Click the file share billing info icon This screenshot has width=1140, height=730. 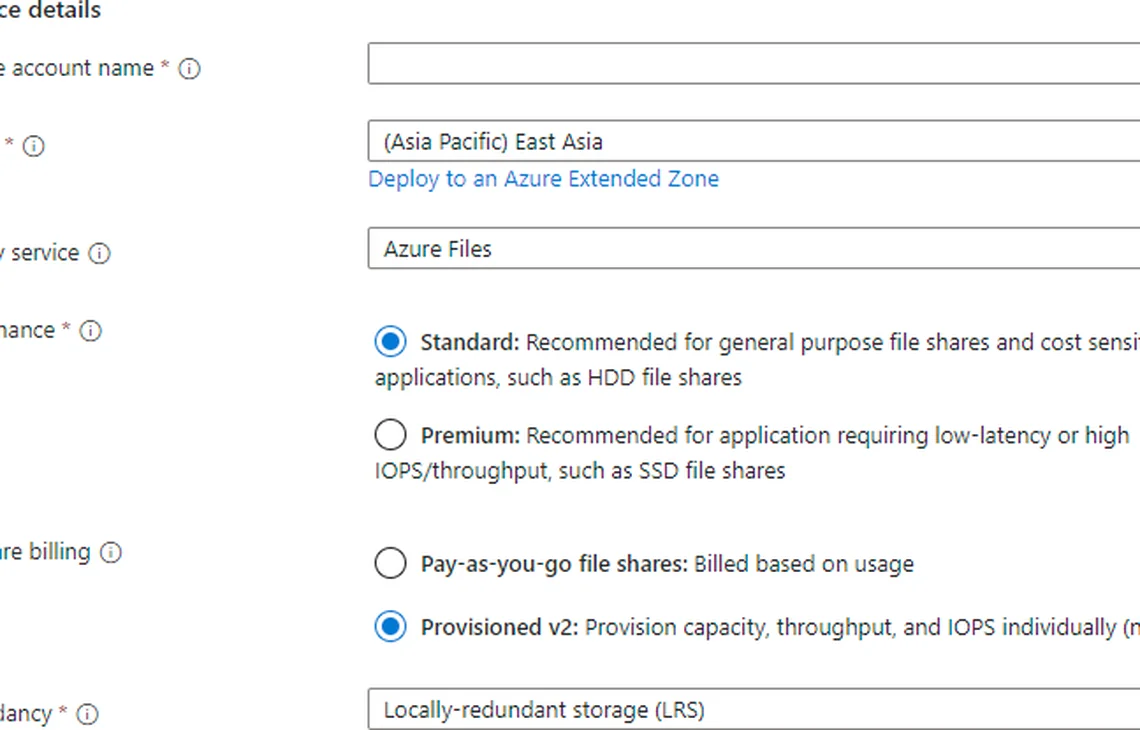point(111,553)
